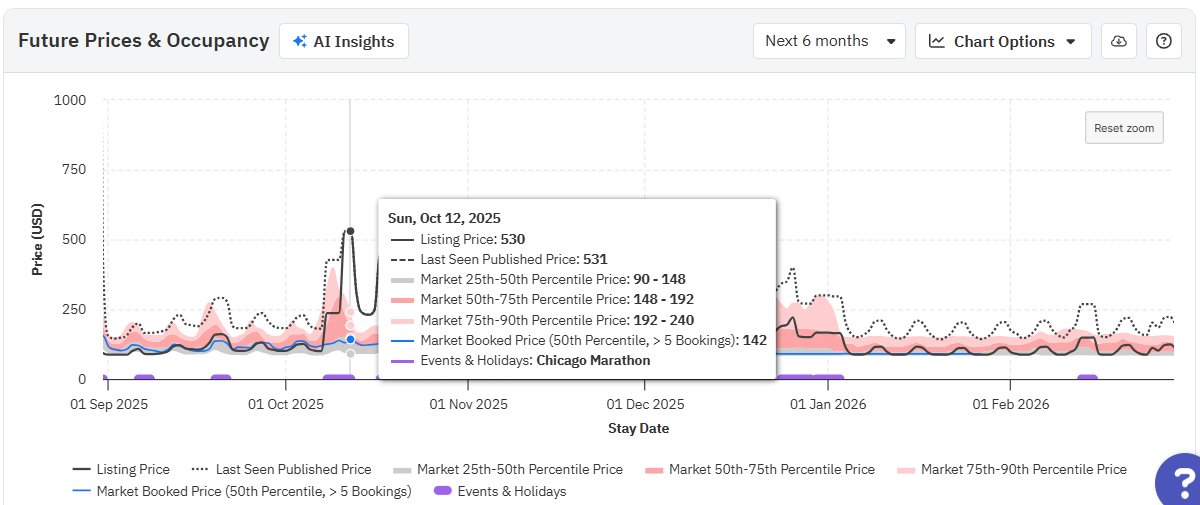Open the help question mark icon
The width and height of the screenshot is (1200, 505).
[1163, 41]
